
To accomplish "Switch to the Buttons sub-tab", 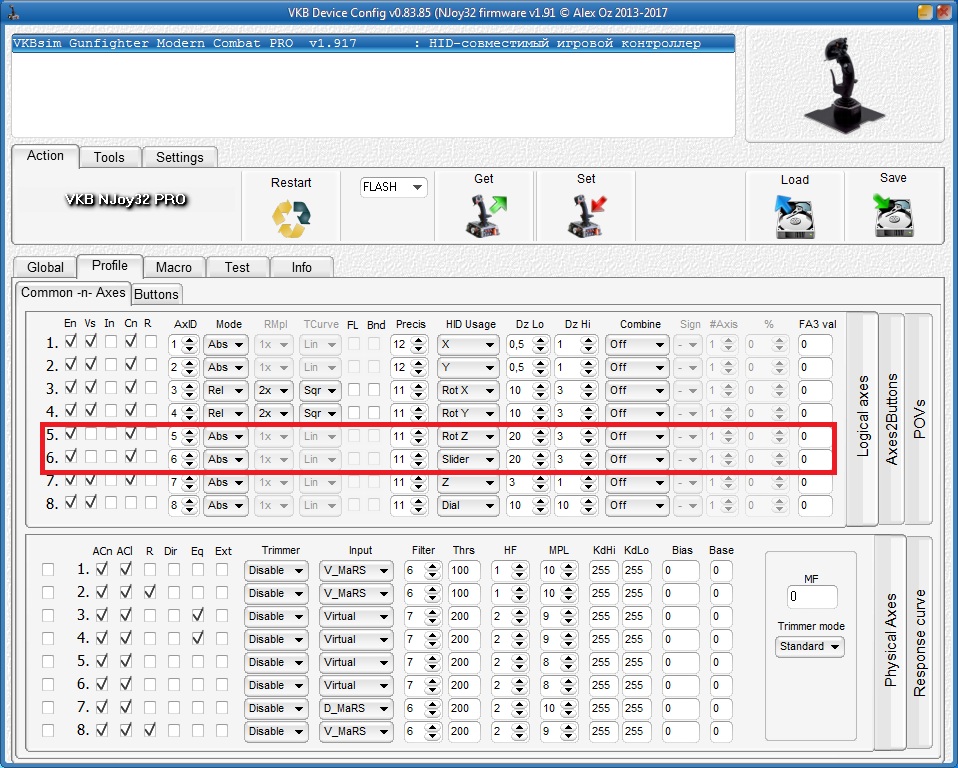I will coord(156,294).
